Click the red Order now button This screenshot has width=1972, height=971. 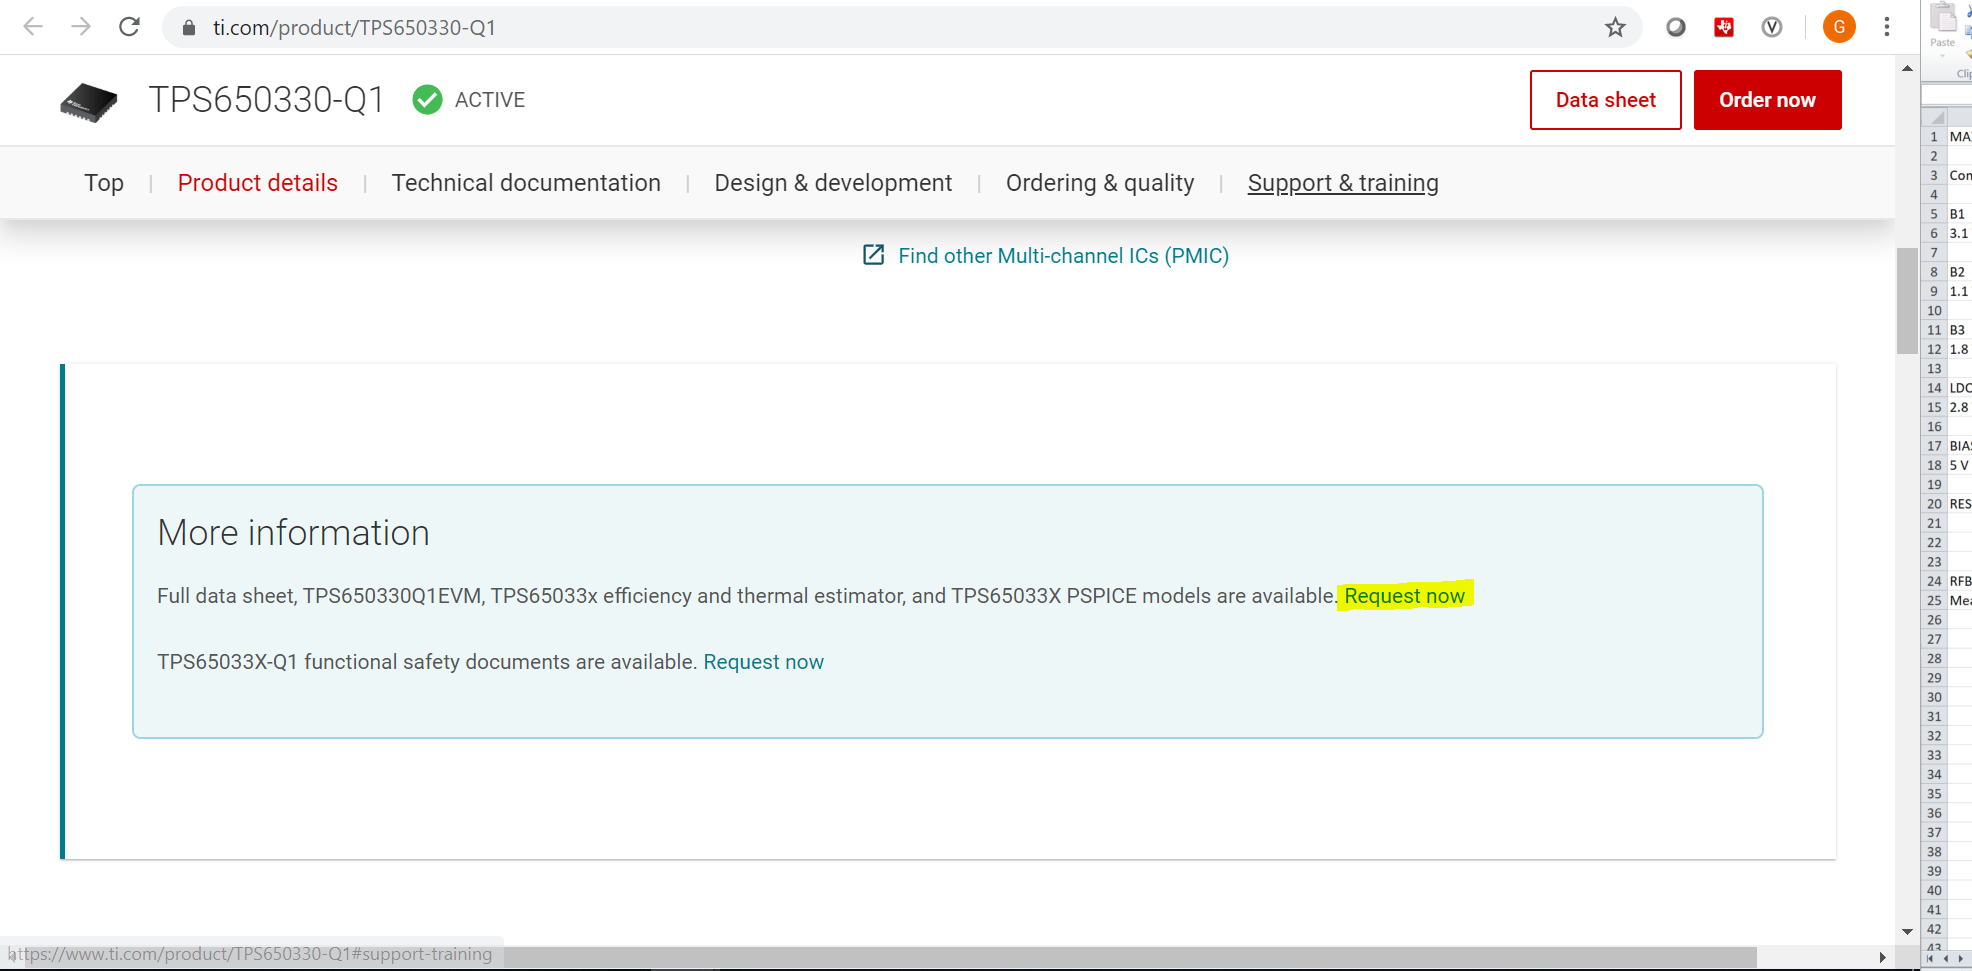coord(1767,100)
